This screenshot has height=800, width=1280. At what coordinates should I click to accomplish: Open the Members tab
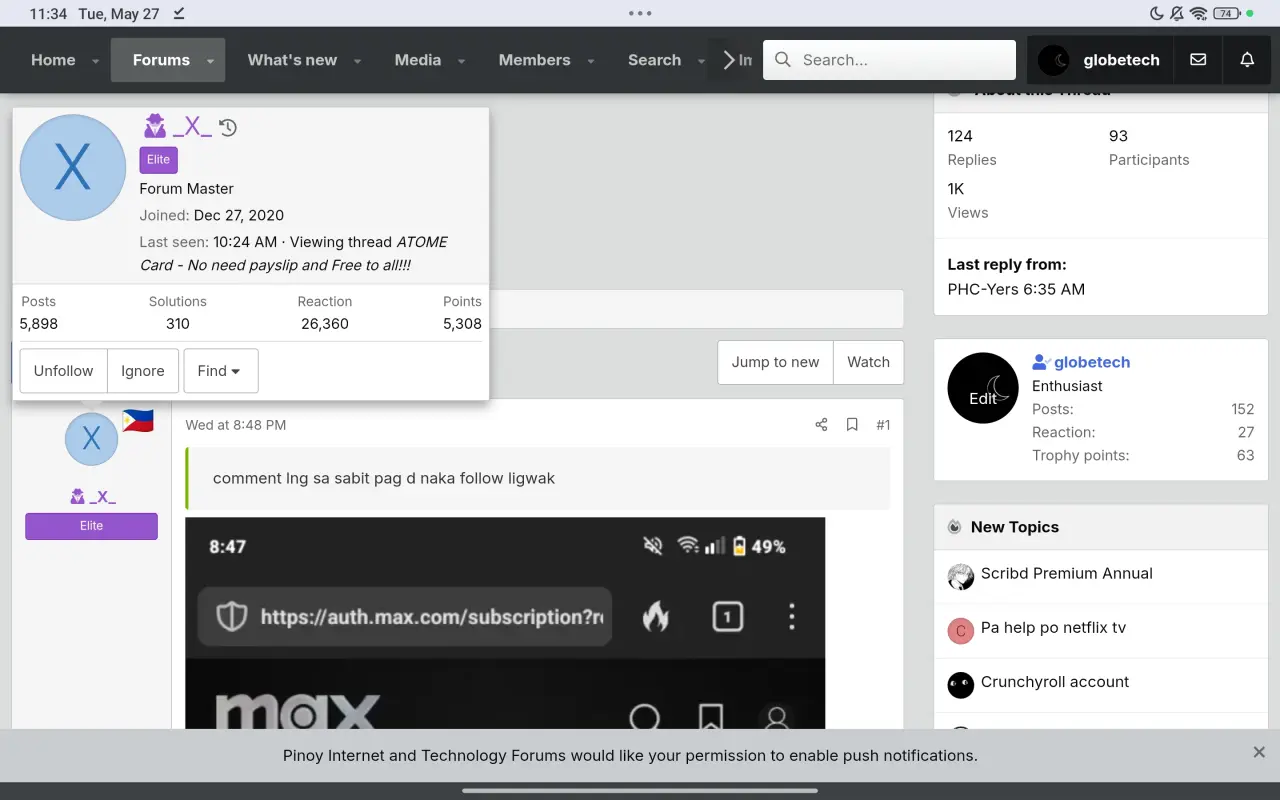534,60
